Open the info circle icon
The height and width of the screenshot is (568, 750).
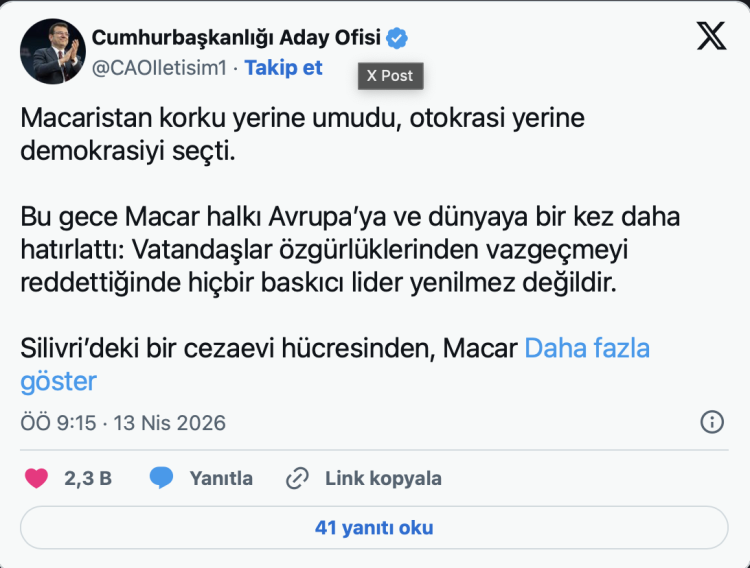pyautogui.click(x=712, y=421)
